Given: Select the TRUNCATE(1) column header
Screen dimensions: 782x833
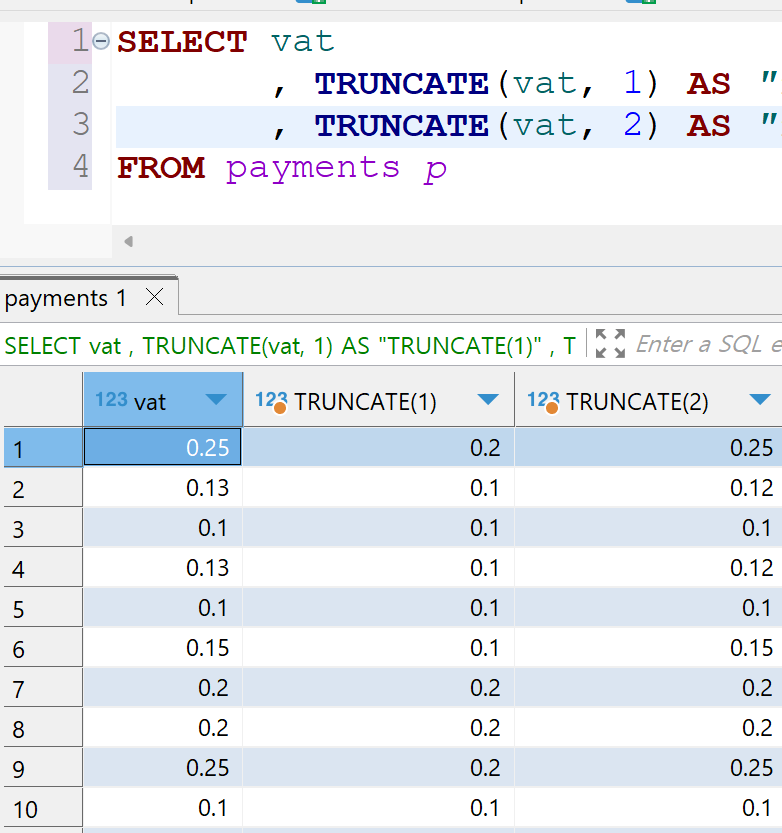Looking at the screenshot, I should pos(379,400).
